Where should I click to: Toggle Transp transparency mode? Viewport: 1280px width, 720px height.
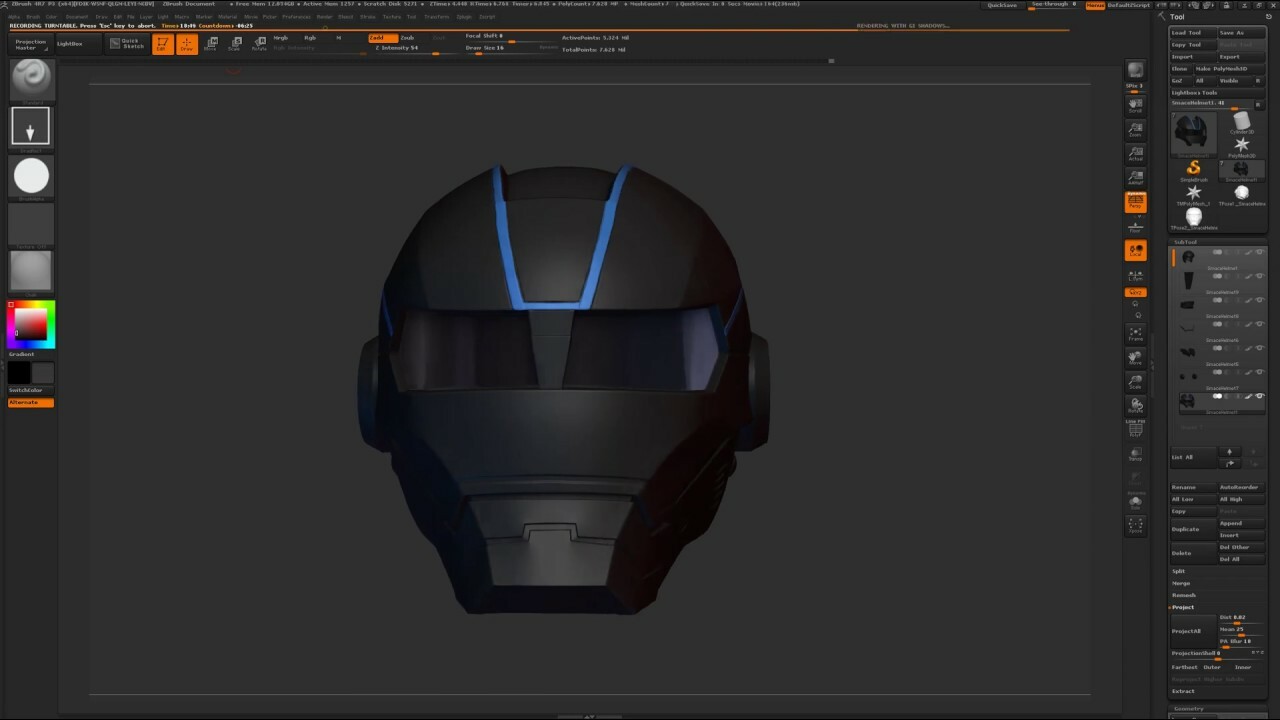[1135, 454]
